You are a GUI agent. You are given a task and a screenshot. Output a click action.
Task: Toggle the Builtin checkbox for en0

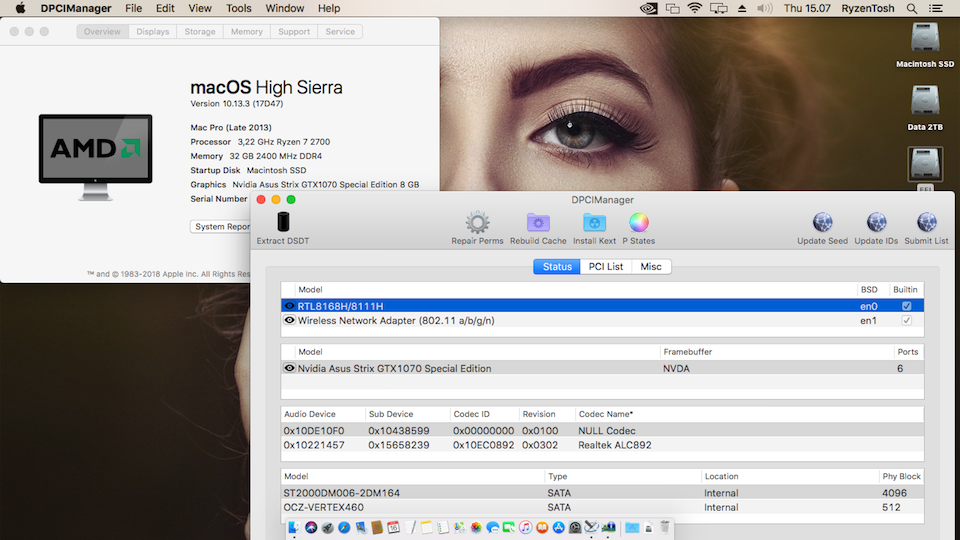tap(907, 306)
